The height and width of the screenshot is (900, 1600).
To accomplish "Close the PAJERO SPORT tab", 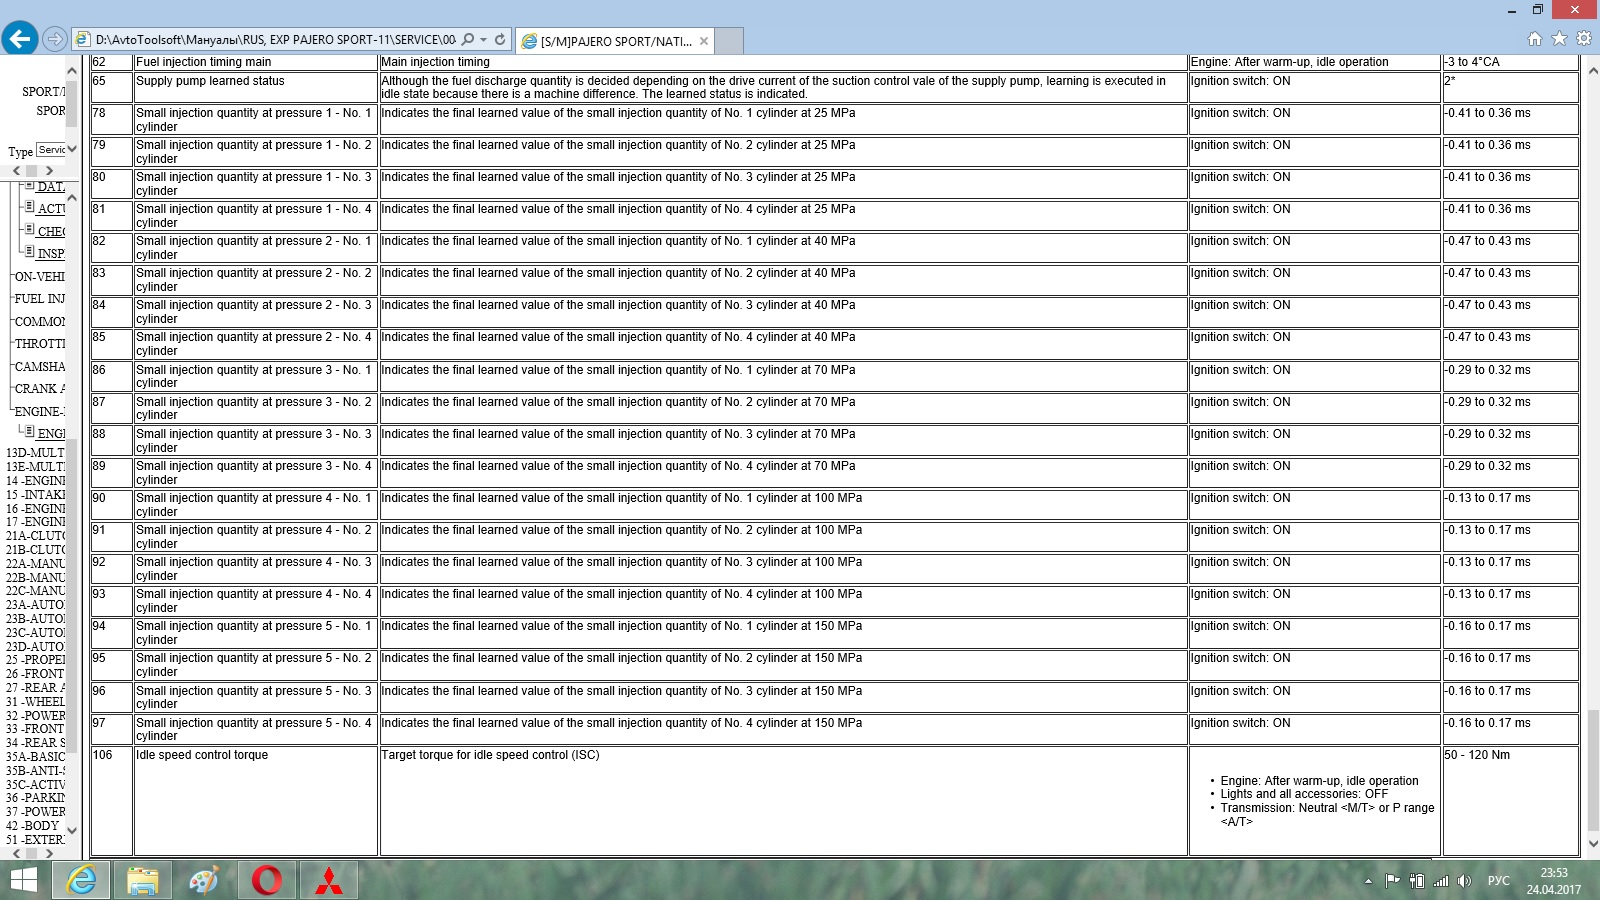I will pyautogui.click(x=704, y=41).
